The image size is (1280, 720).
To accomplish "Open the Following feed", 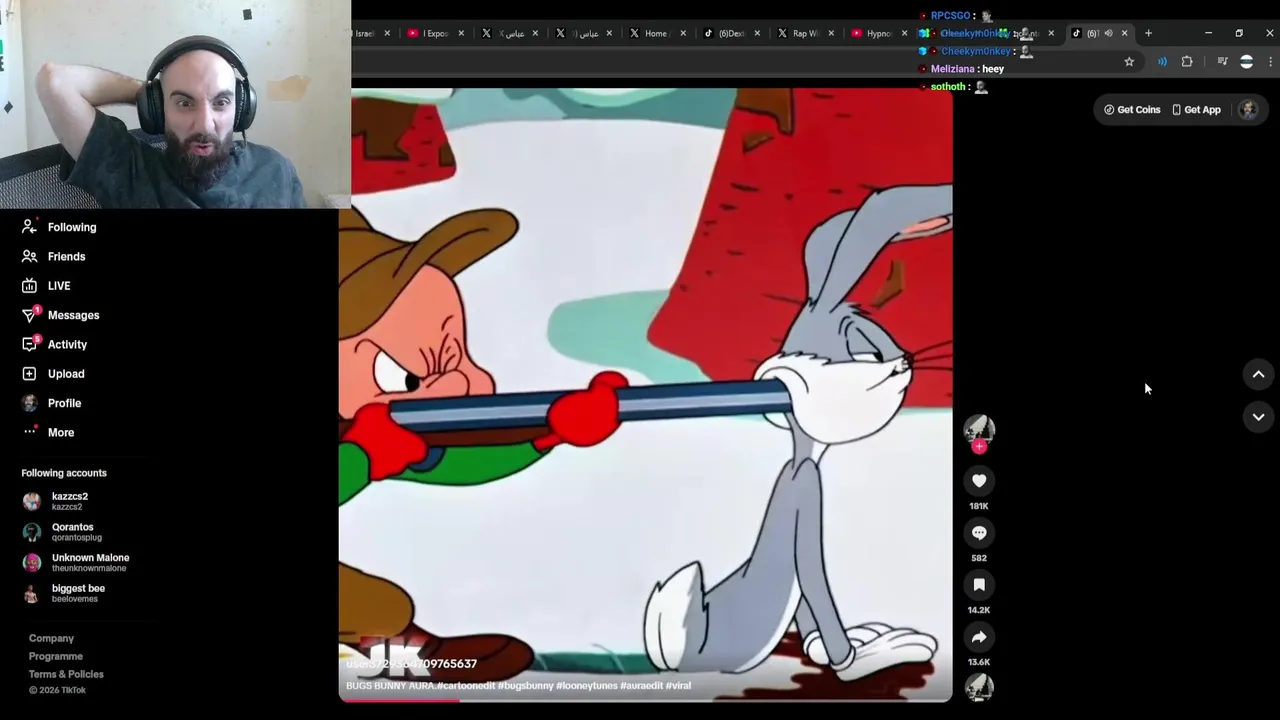I will pyautogui.click(x=60, y=227).
